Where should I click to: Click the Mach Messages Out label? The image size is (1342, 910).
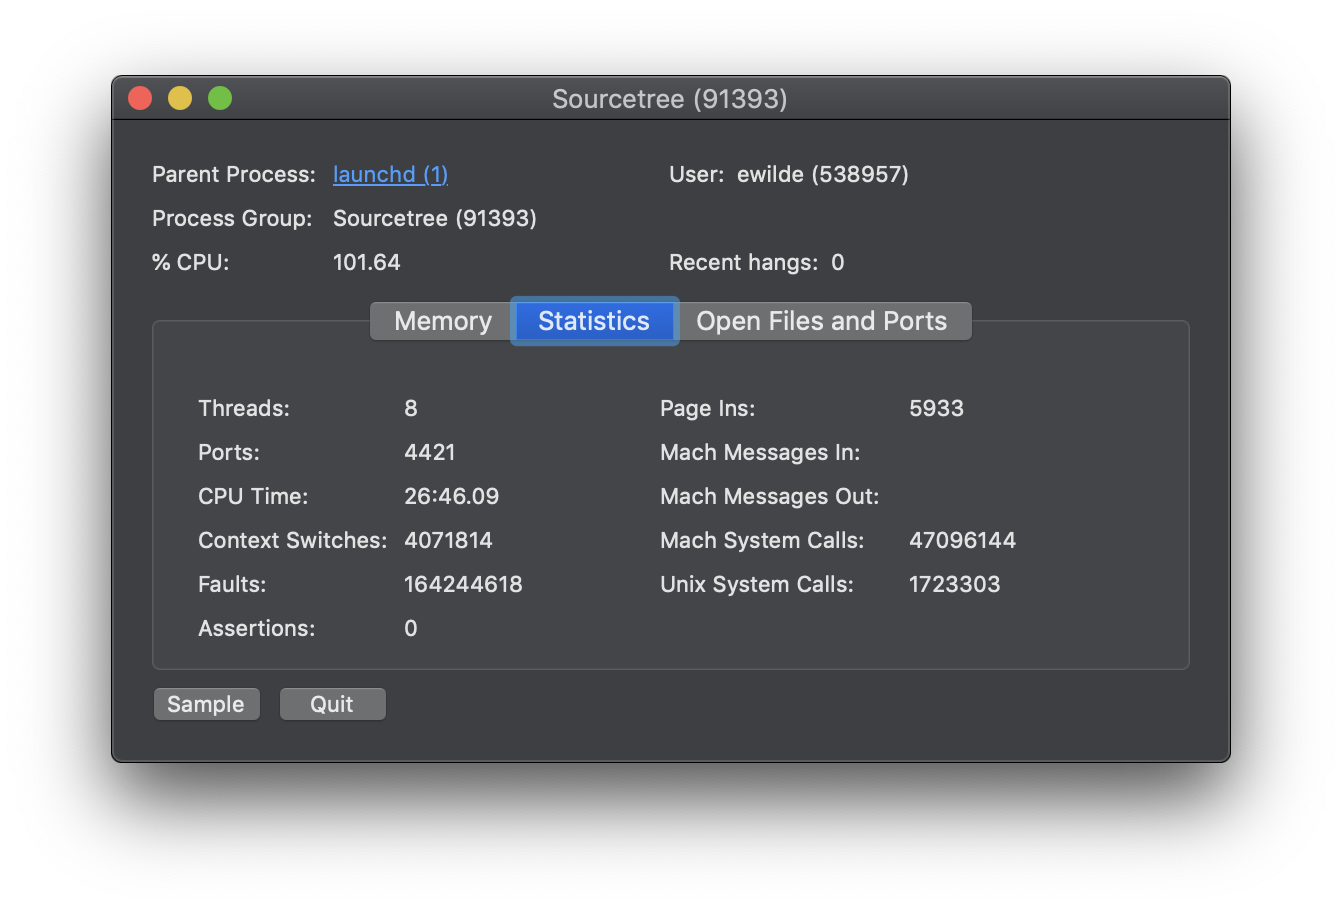(769, 496)
